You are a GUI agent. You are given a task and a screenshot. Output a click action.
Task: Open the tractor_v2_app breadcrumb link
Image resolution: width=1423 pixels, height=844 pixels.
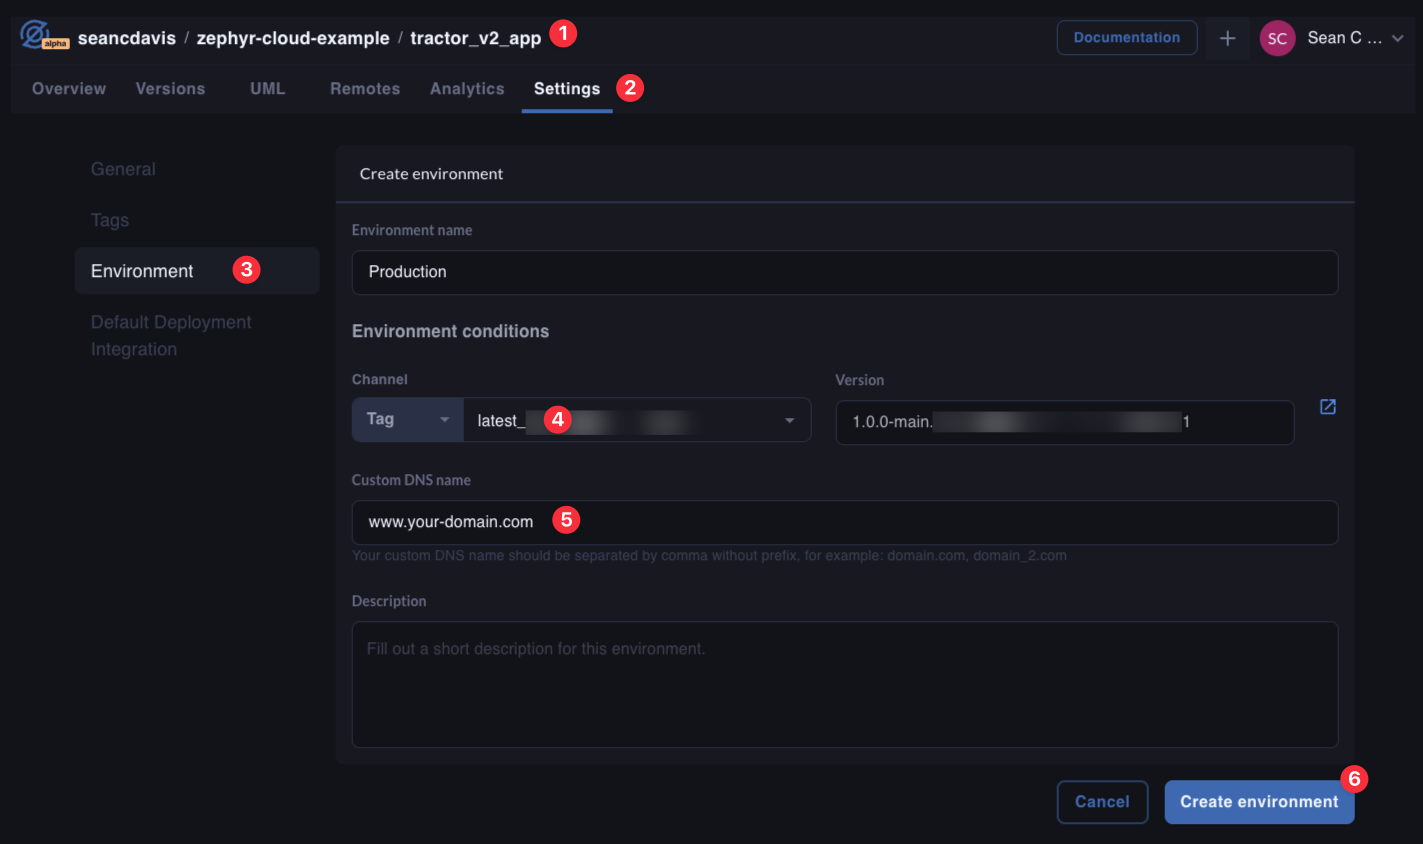476,38
